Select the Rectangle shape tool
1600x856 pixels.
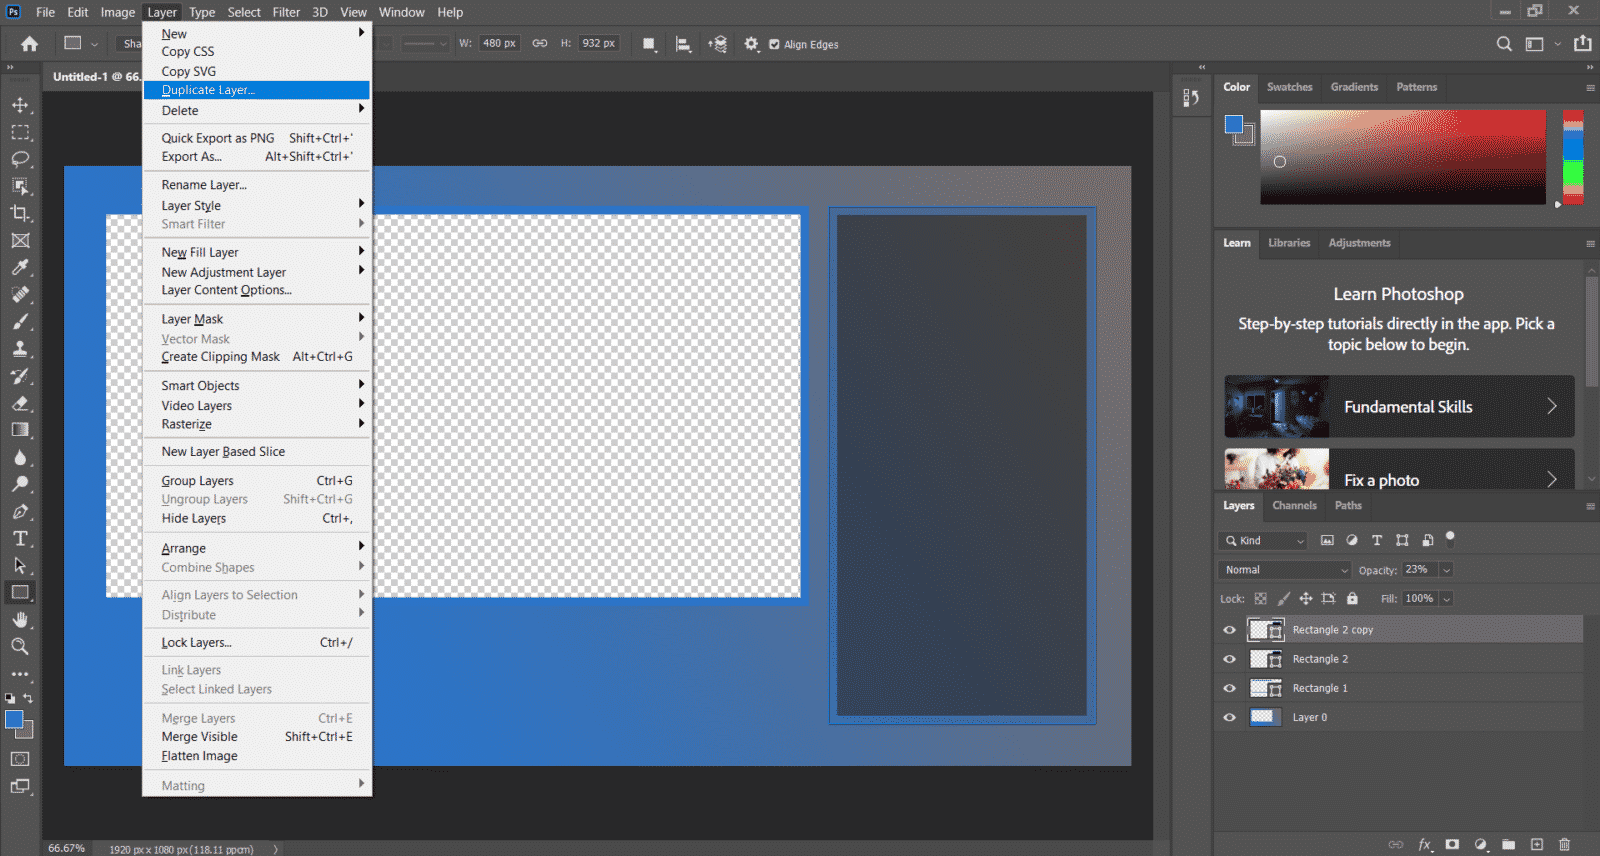tap(20, 592)
